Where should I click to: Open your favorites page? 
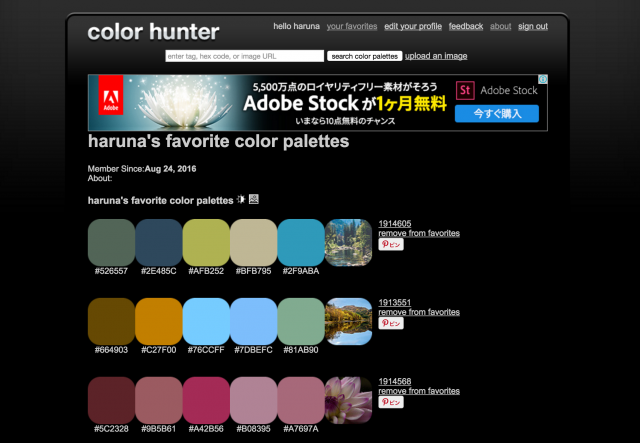351,26
